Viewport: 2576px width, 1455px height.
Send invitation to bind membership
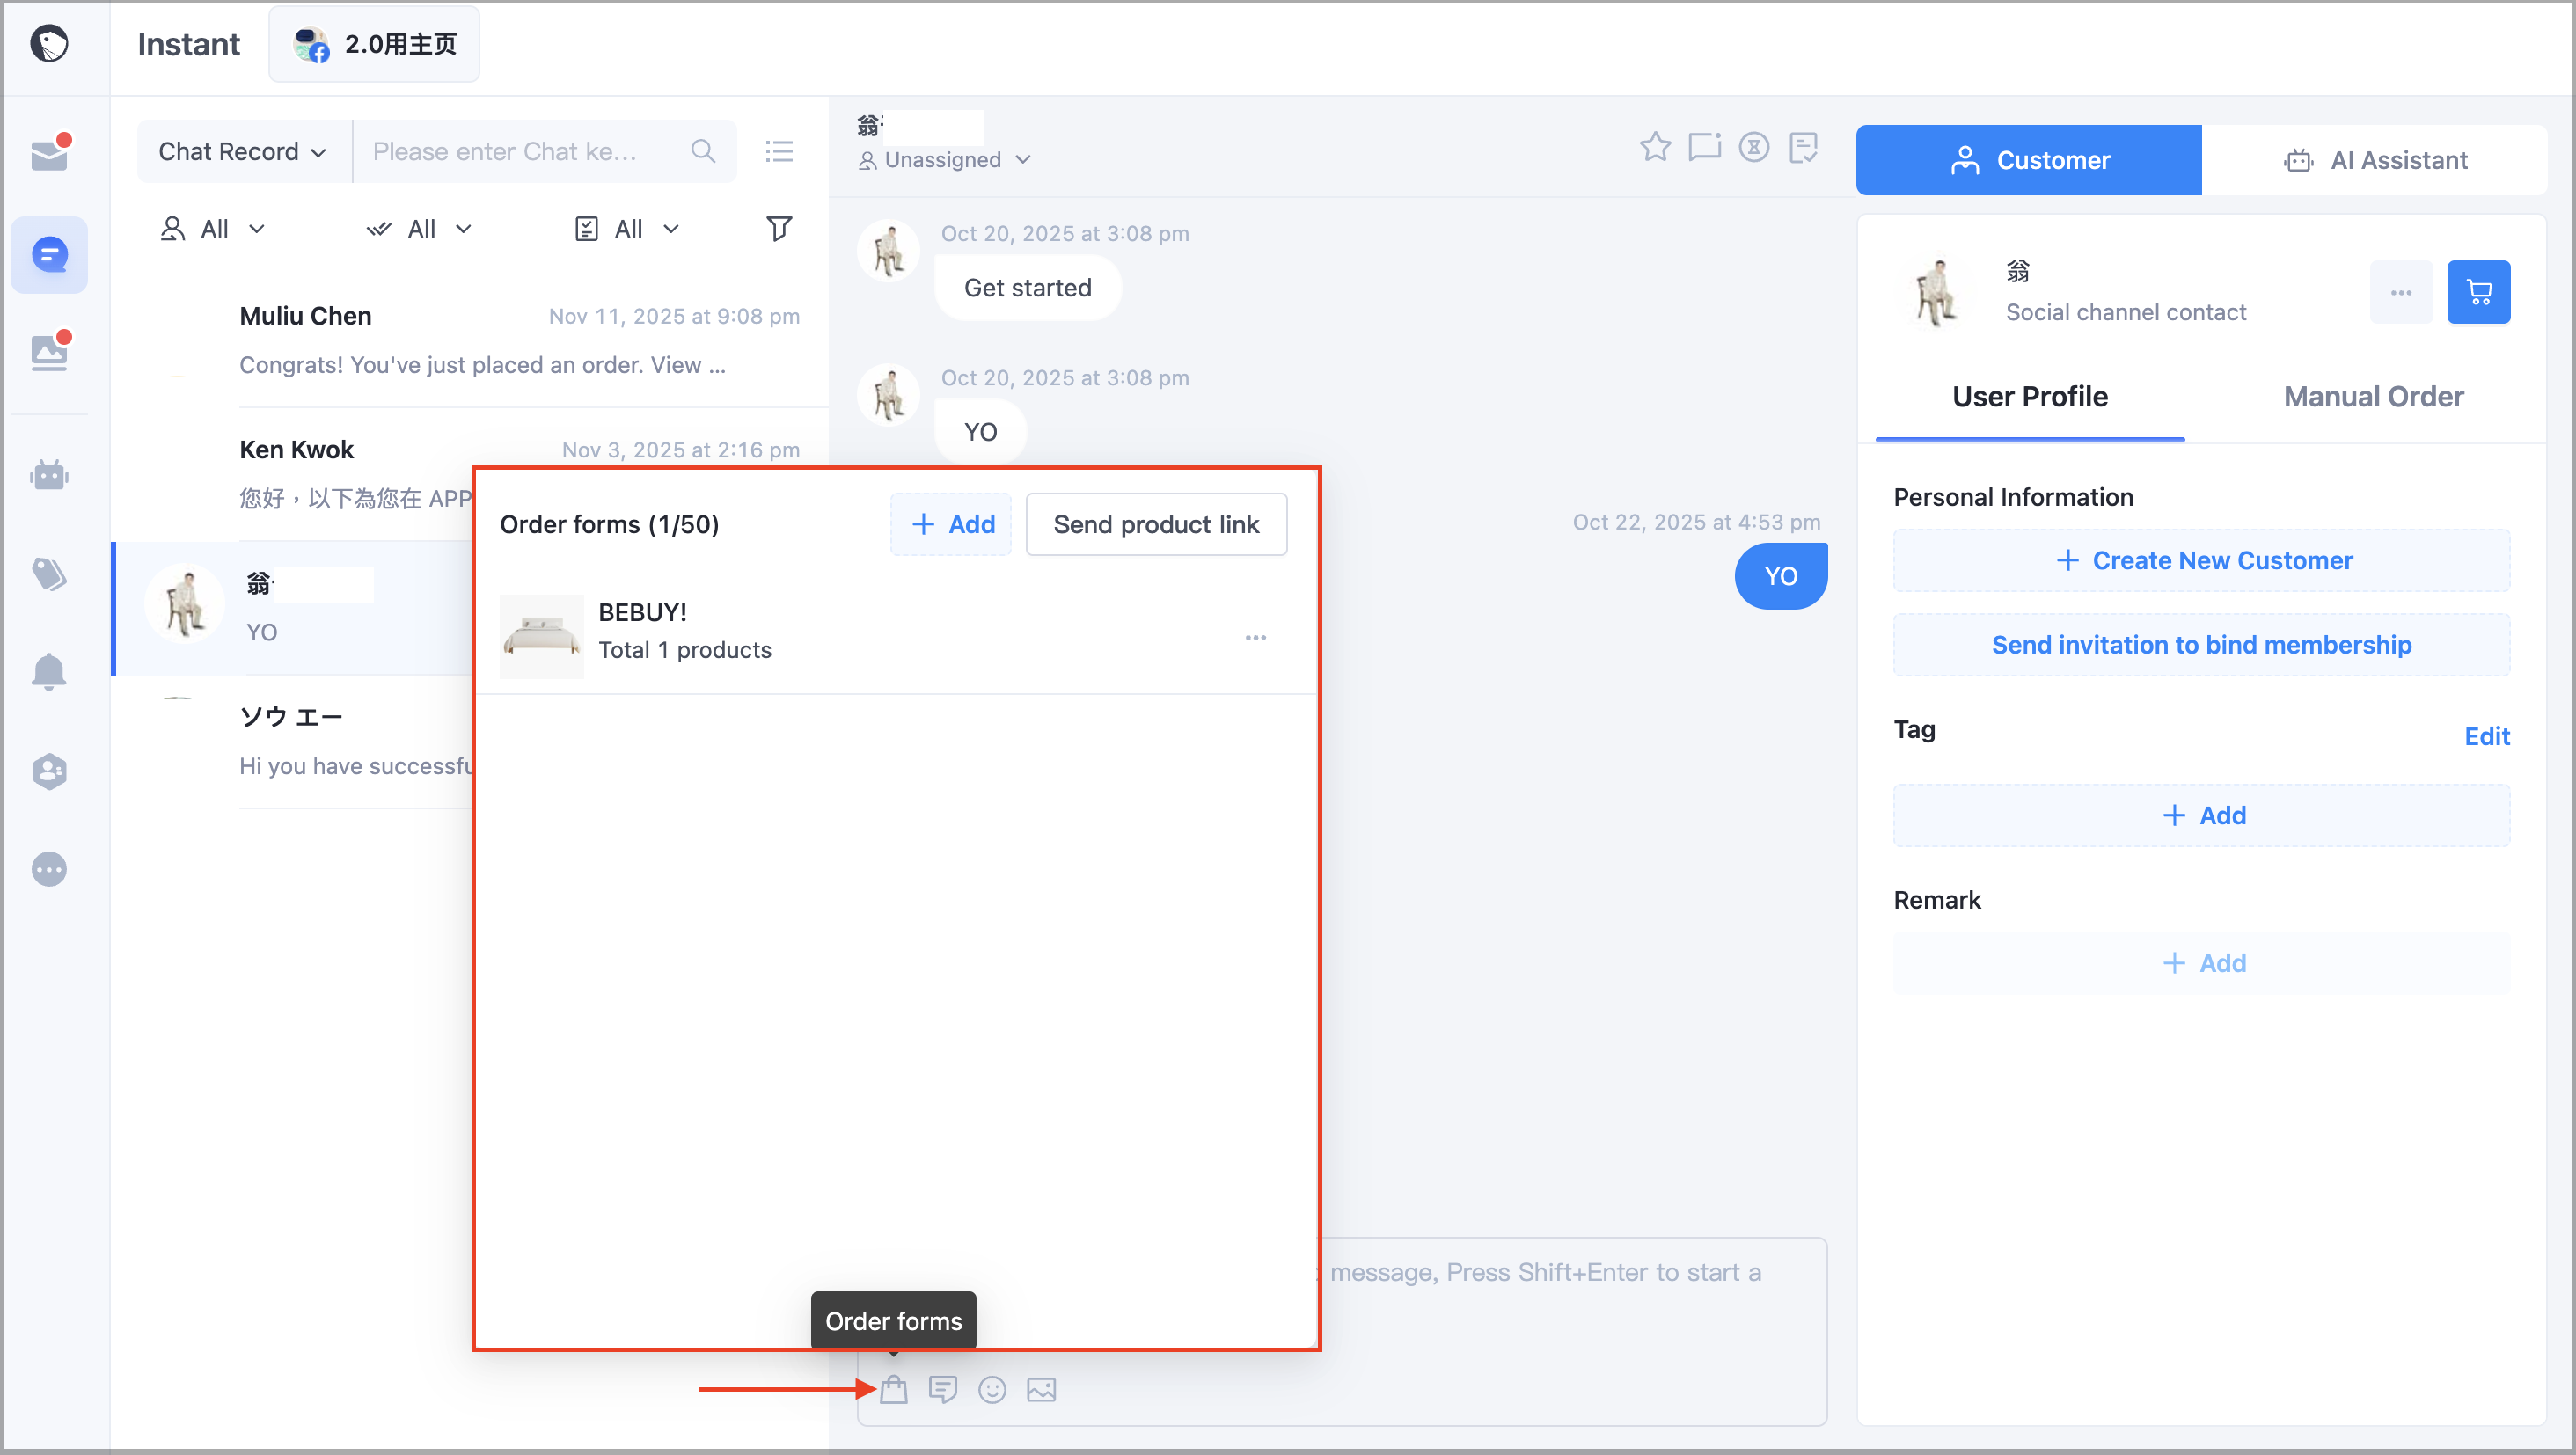(2202, 645)
